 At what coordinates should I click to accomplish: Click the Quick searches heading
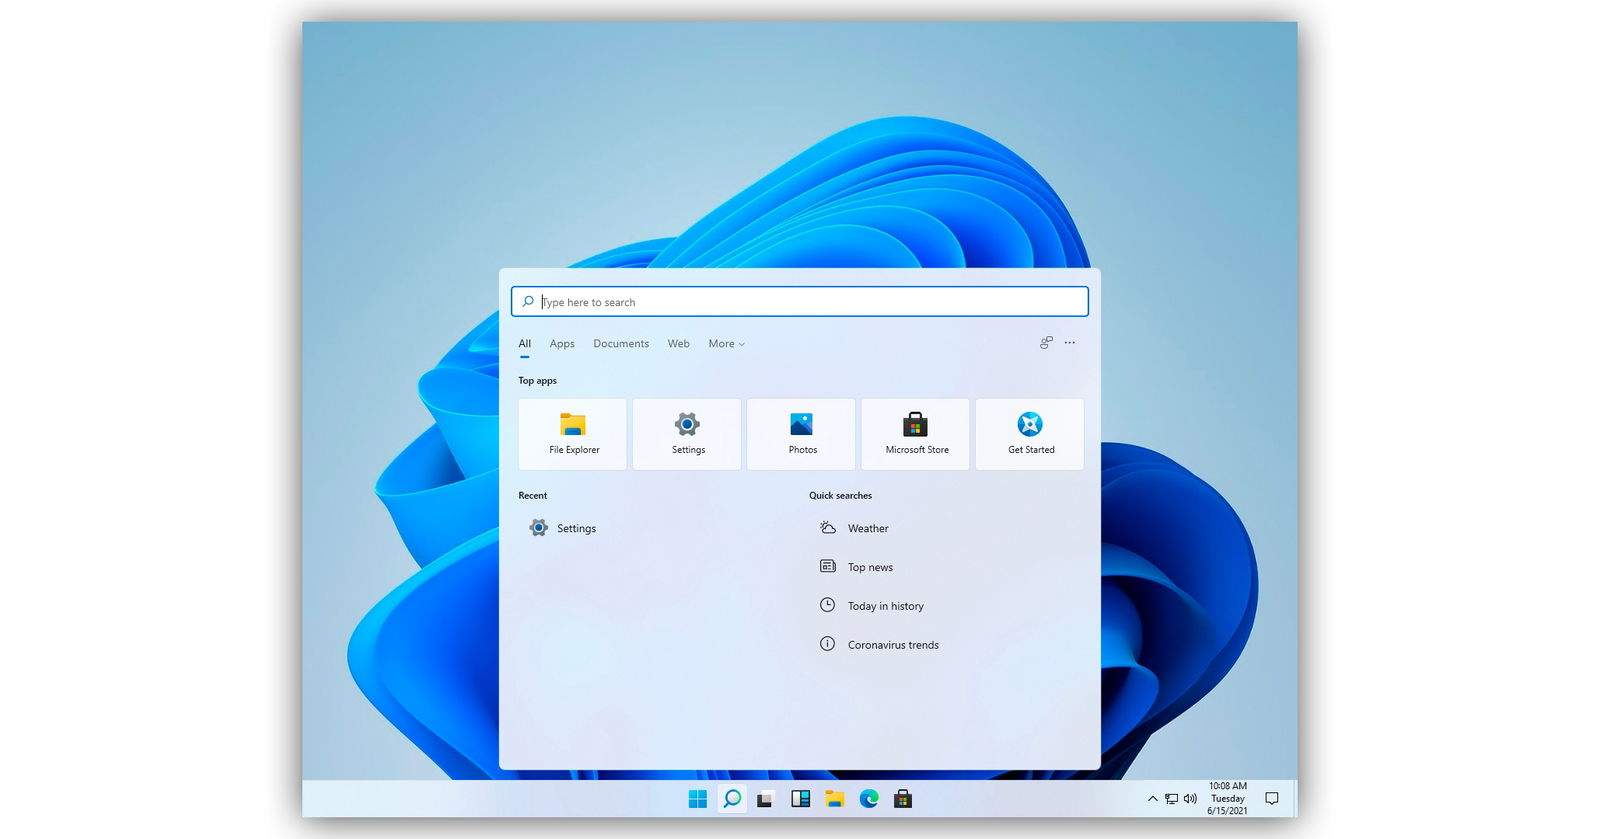841,496
